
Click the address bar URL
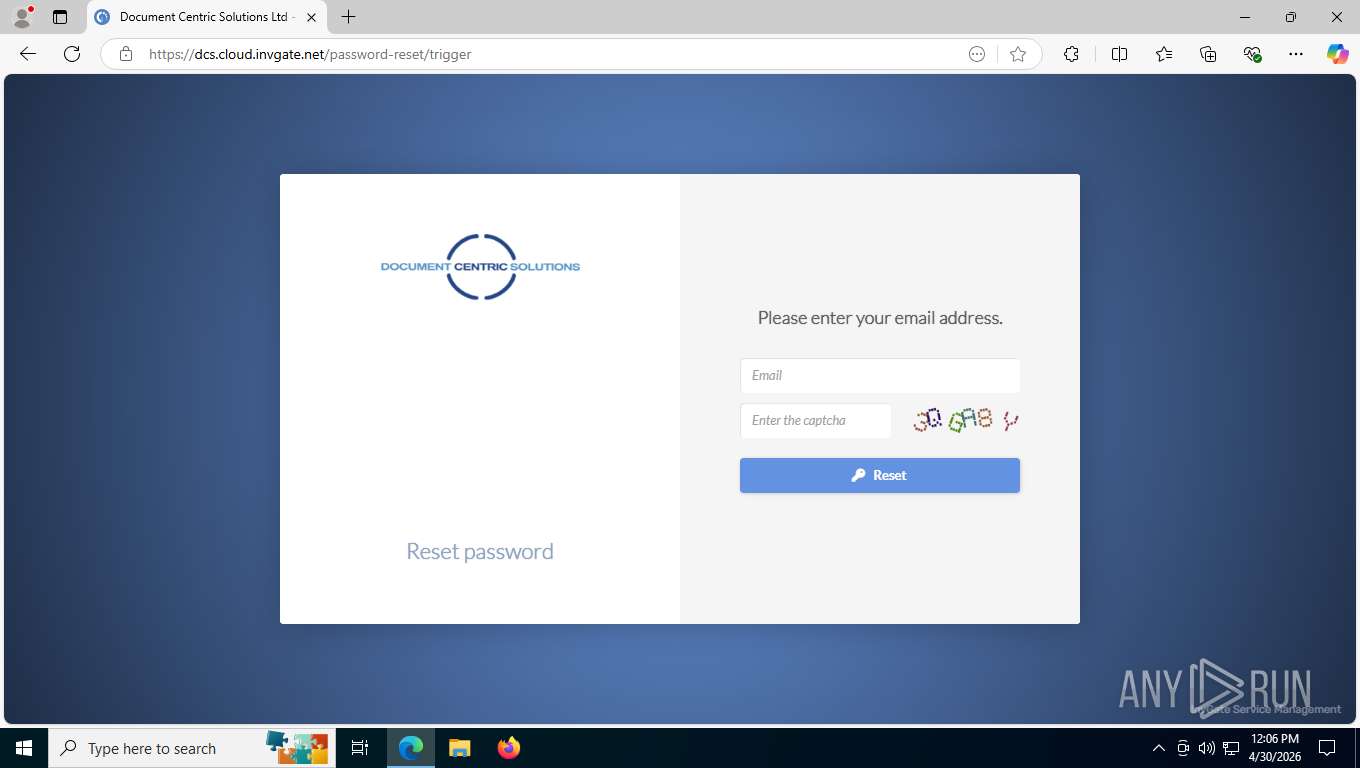(x=310, y=54)
